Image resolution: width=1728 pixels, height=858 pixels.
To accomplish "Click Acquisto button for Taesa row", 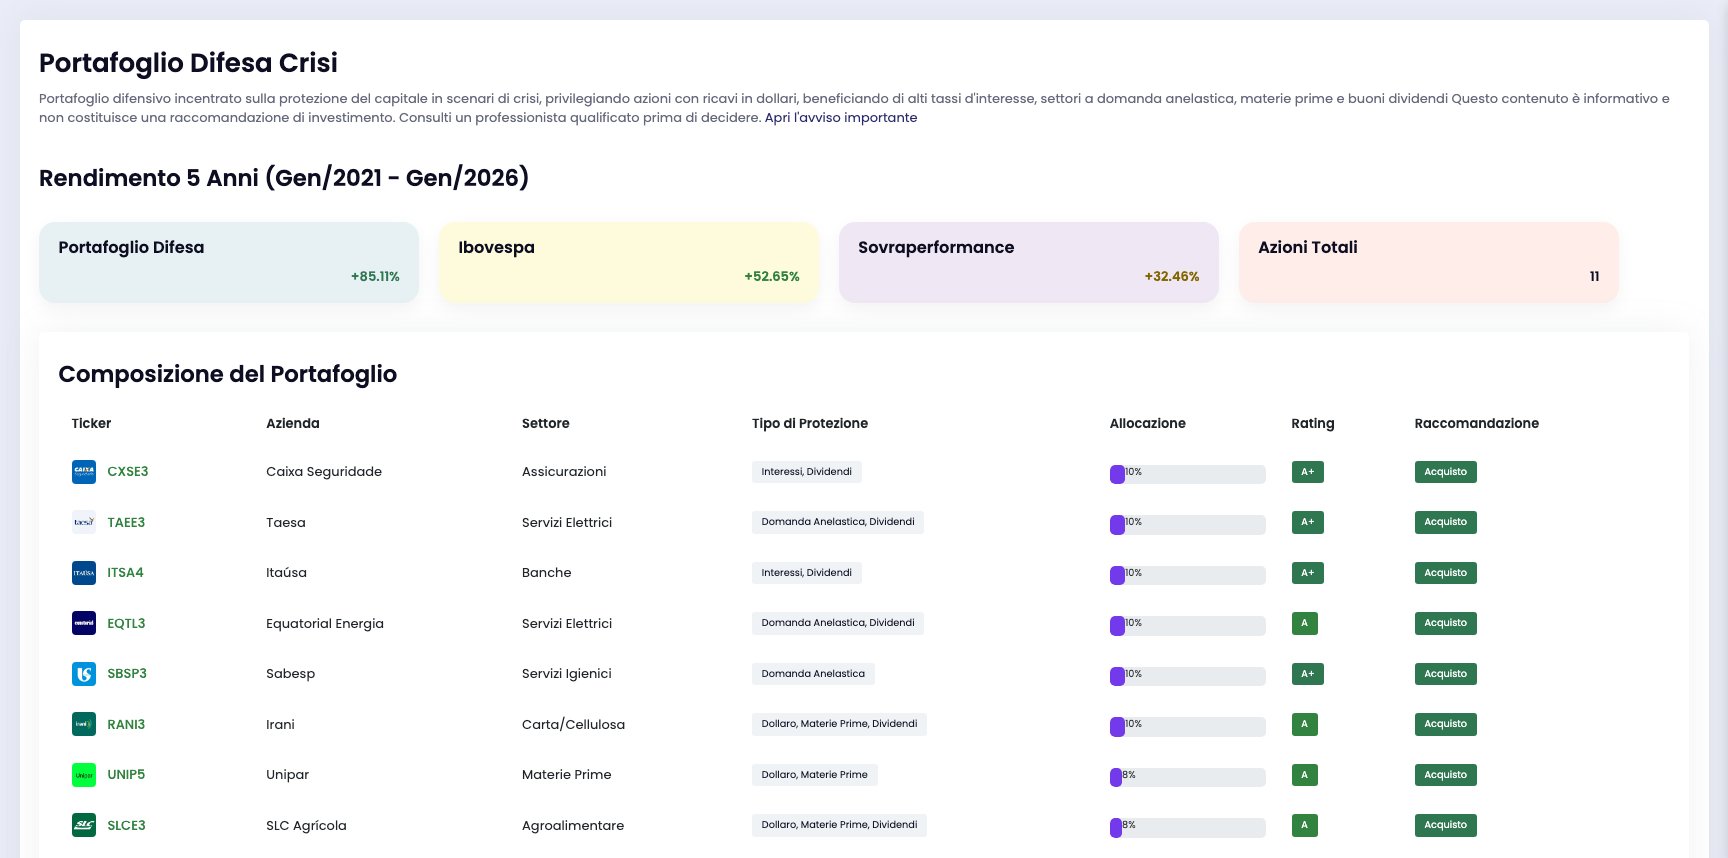I will 1445,522.
